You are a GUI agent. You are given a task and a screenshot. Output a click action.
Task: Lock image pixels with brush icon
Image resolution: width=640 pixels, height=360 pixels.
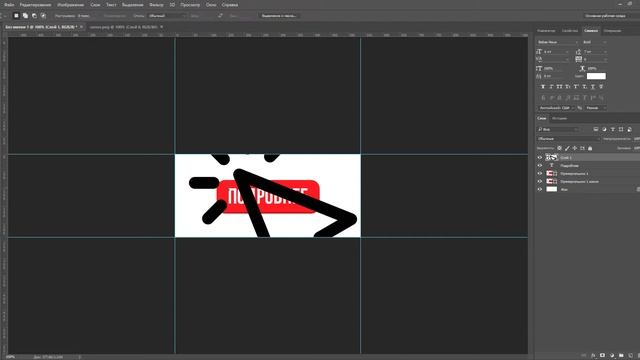tap(567, 148)
